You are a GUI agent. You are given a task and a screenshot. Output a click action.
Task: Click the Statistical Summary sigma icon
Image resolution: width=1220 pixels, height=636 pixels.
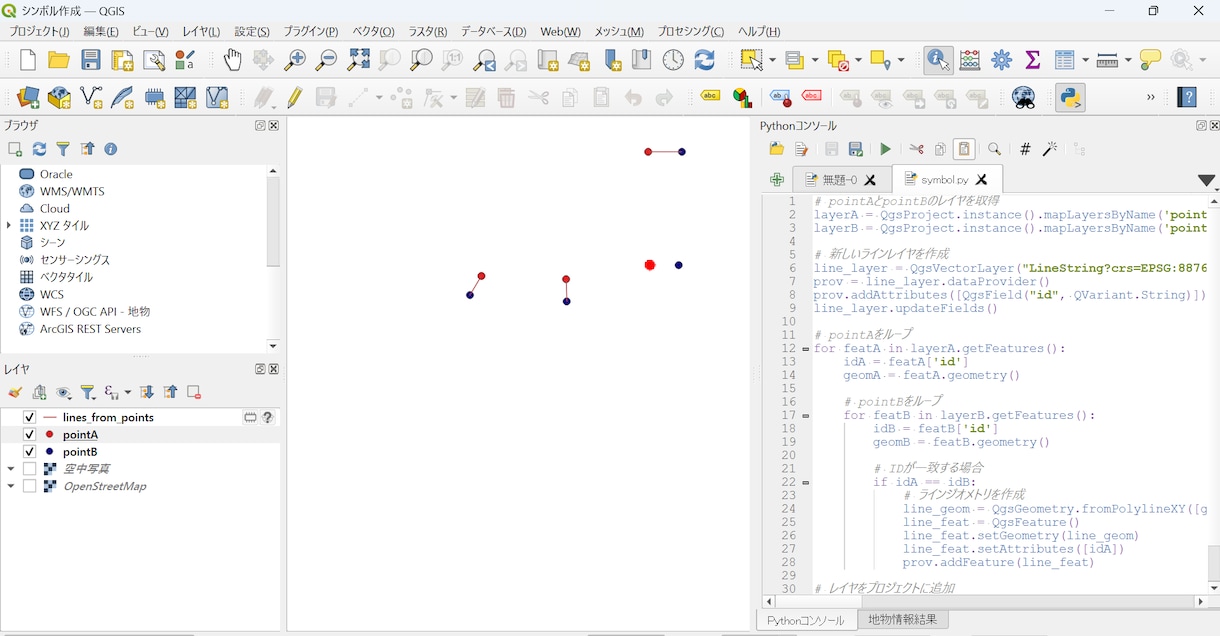1033,60
